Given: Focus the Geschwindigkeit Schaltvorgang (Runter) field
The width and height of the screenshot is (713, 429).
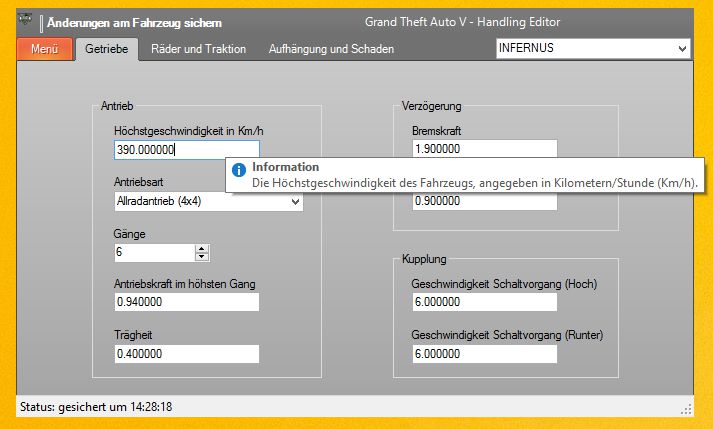Looking at the screenshot, I should 483,354.
